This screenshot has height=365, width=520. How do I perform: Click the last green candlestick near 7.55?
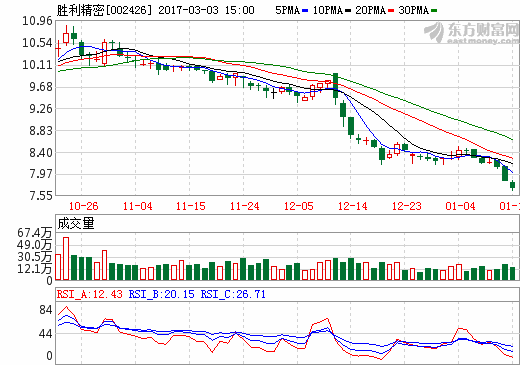point(513,185)
